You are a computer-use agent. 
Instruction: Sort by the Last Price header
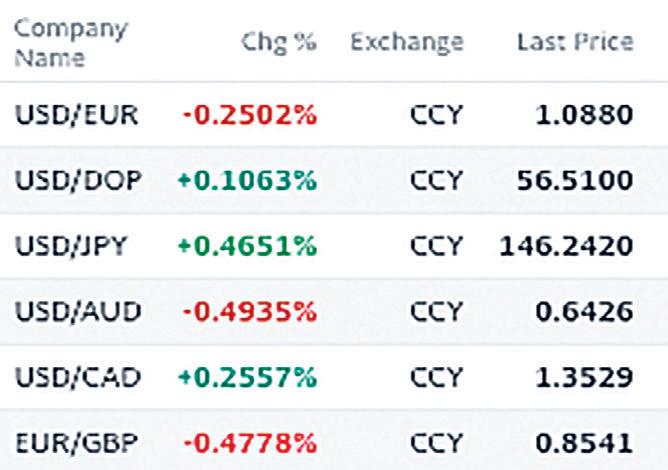574,42
